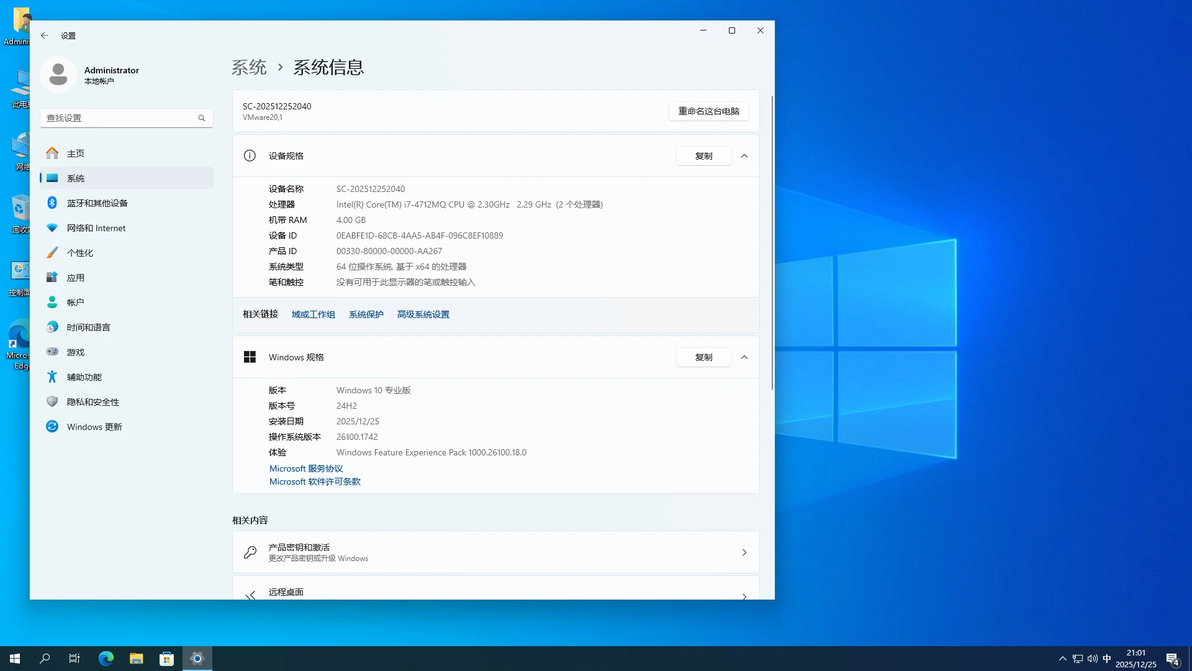Select 个性化 label in the sidebar
1192x671 pixels.
coord(80,252)
